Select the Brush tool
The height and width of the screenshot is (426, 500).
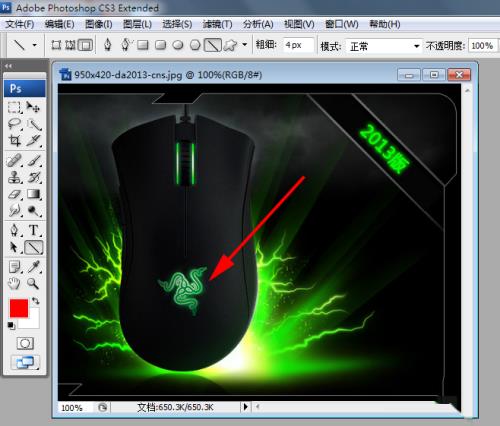[x=34, y=161]
